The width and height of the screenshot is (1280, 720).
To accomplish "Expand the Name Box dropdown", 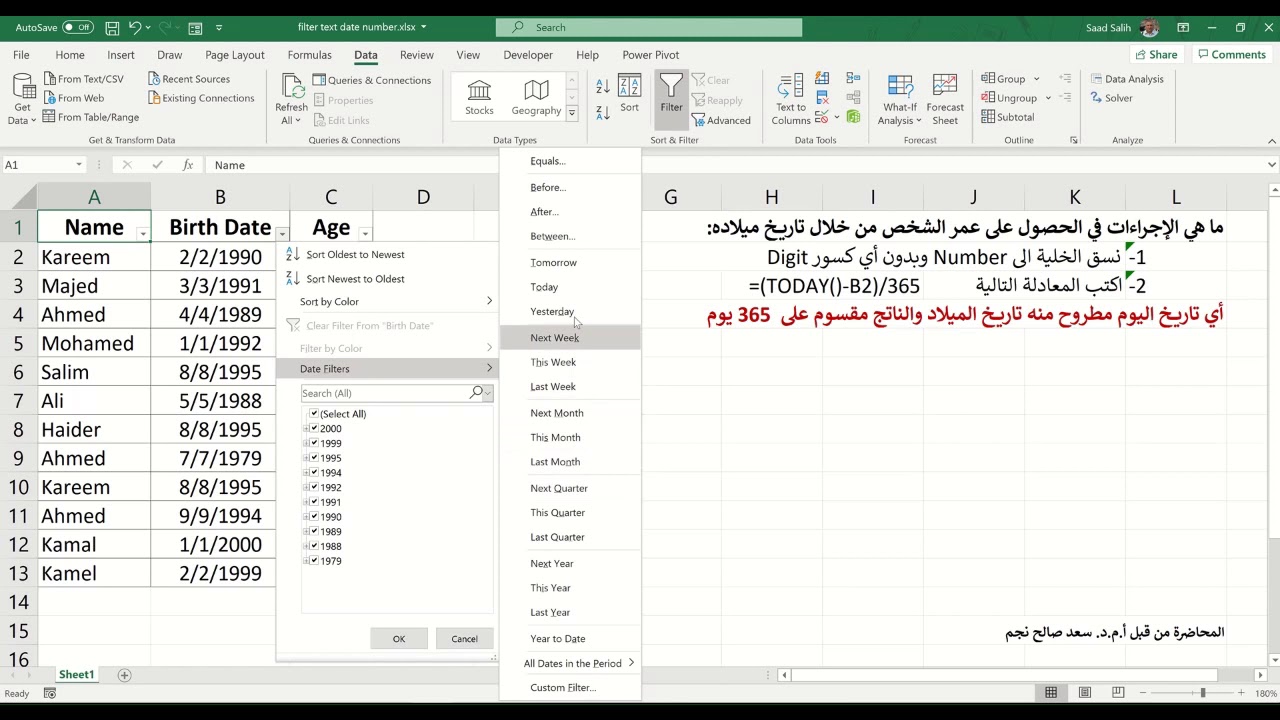I will [x=79, y=165].
